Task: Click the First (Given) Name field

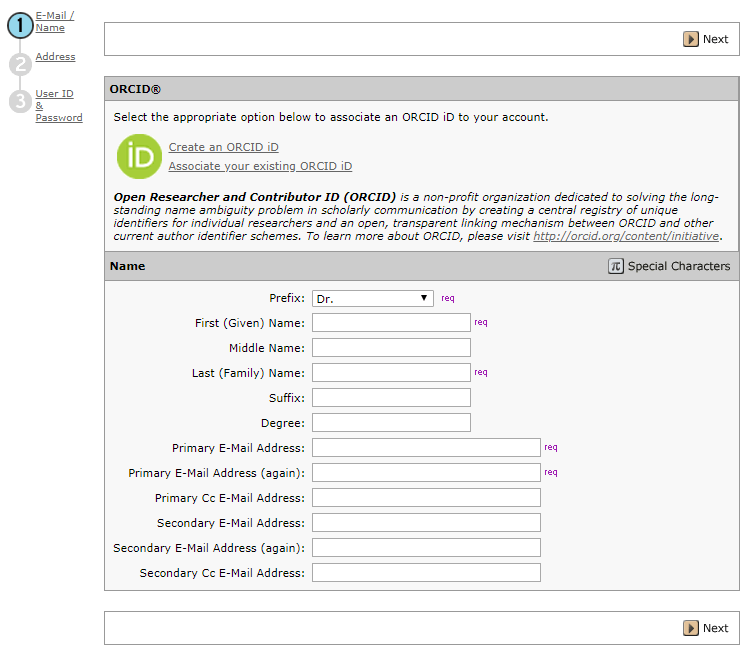Action: coord(391,323)
